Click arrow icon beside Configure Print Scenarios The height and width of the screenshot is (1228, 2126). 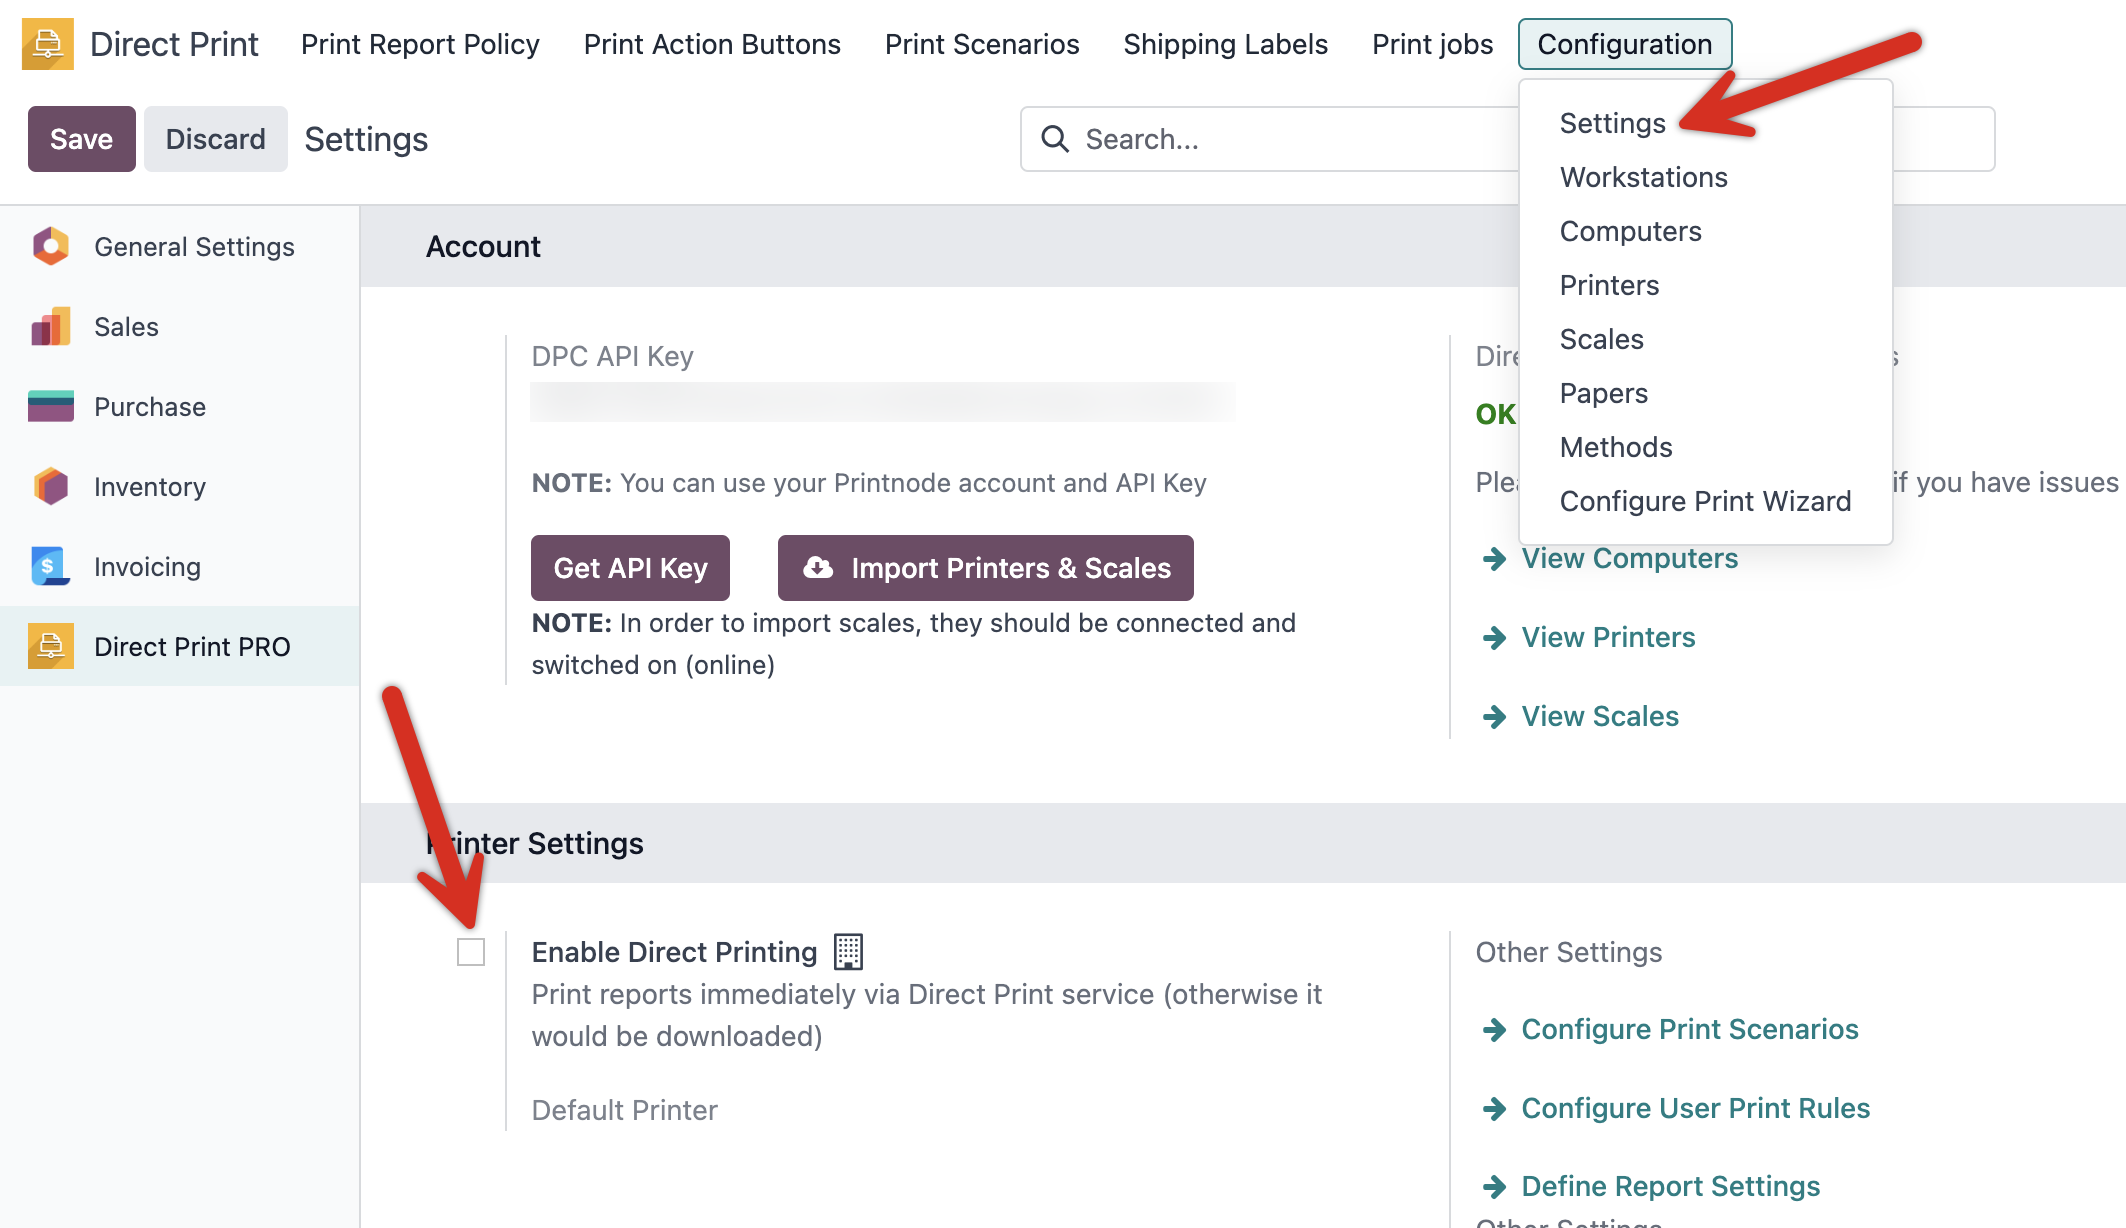point(1494,1030)
